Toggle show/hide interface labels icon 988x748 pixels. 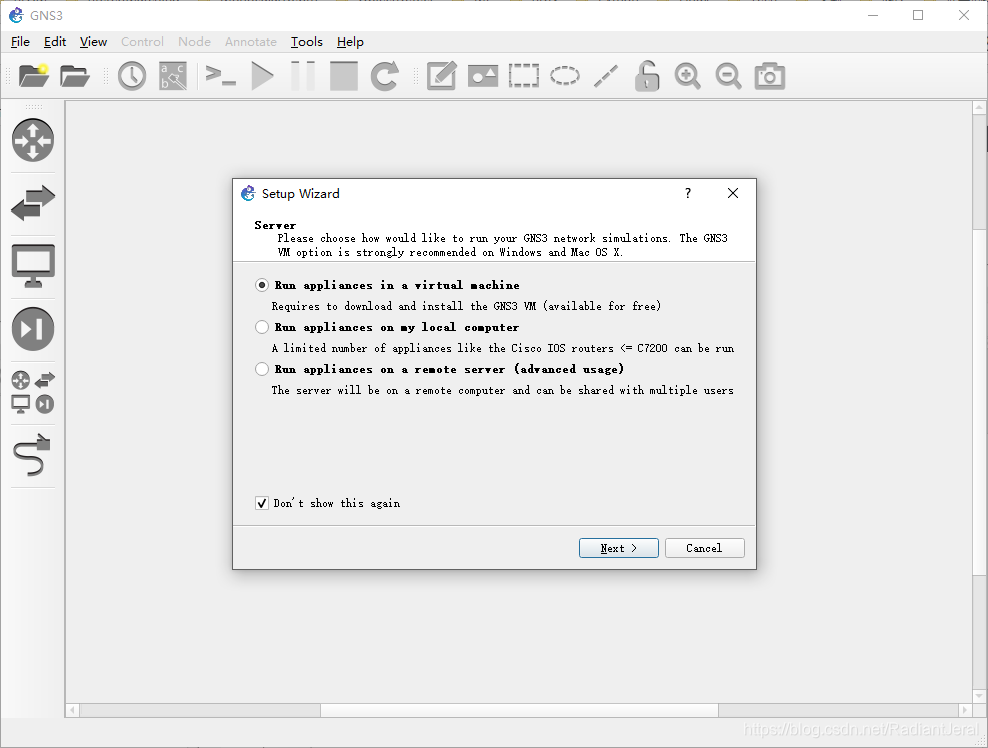pyautogui.click(x=173, y=76)
